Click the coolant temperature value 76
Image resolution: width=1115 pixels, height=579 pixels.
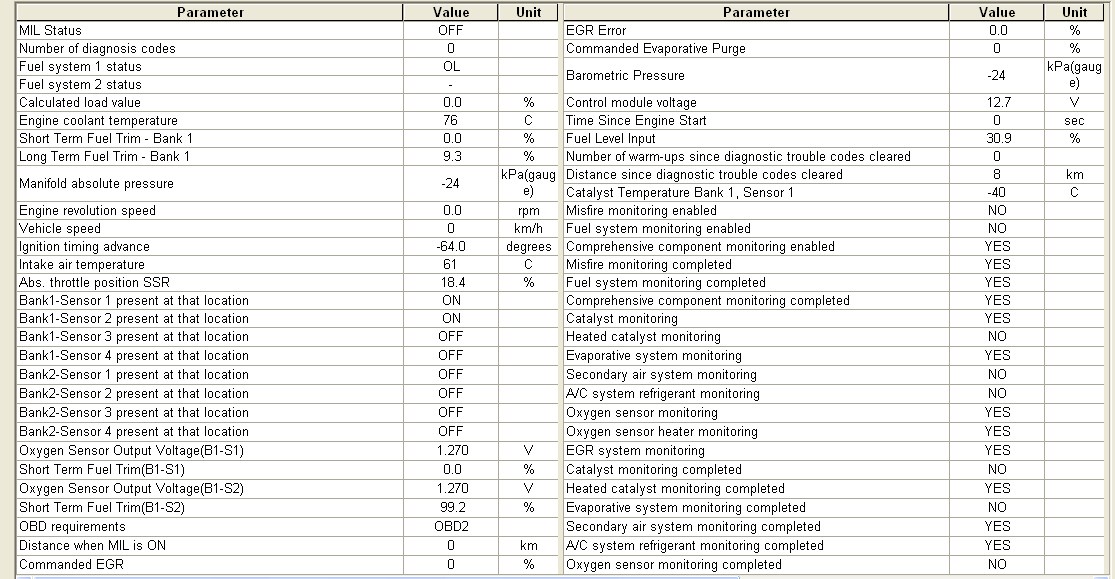tap(450, 121)
